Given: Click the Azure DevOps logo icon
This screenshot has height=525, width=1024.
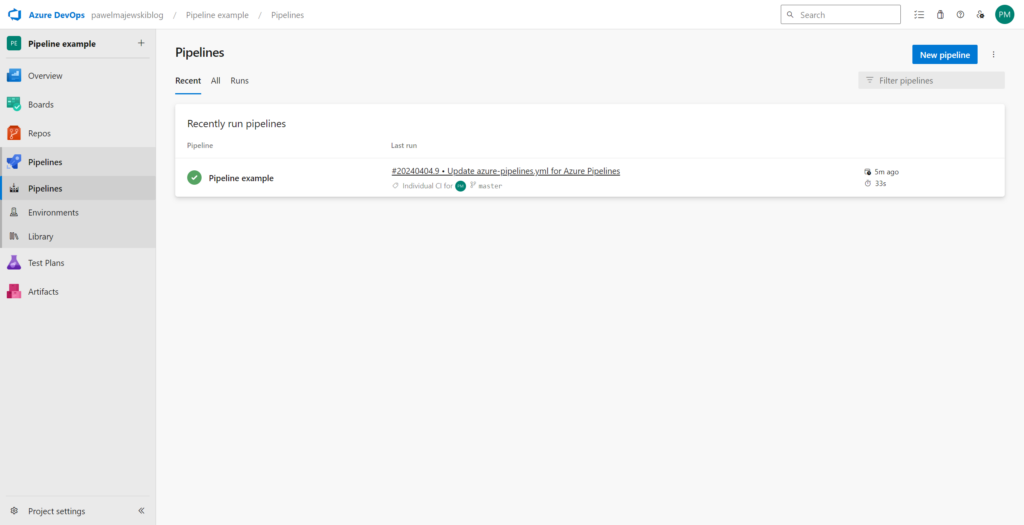Looking at the screenshot, I should [x=14, y=14].
